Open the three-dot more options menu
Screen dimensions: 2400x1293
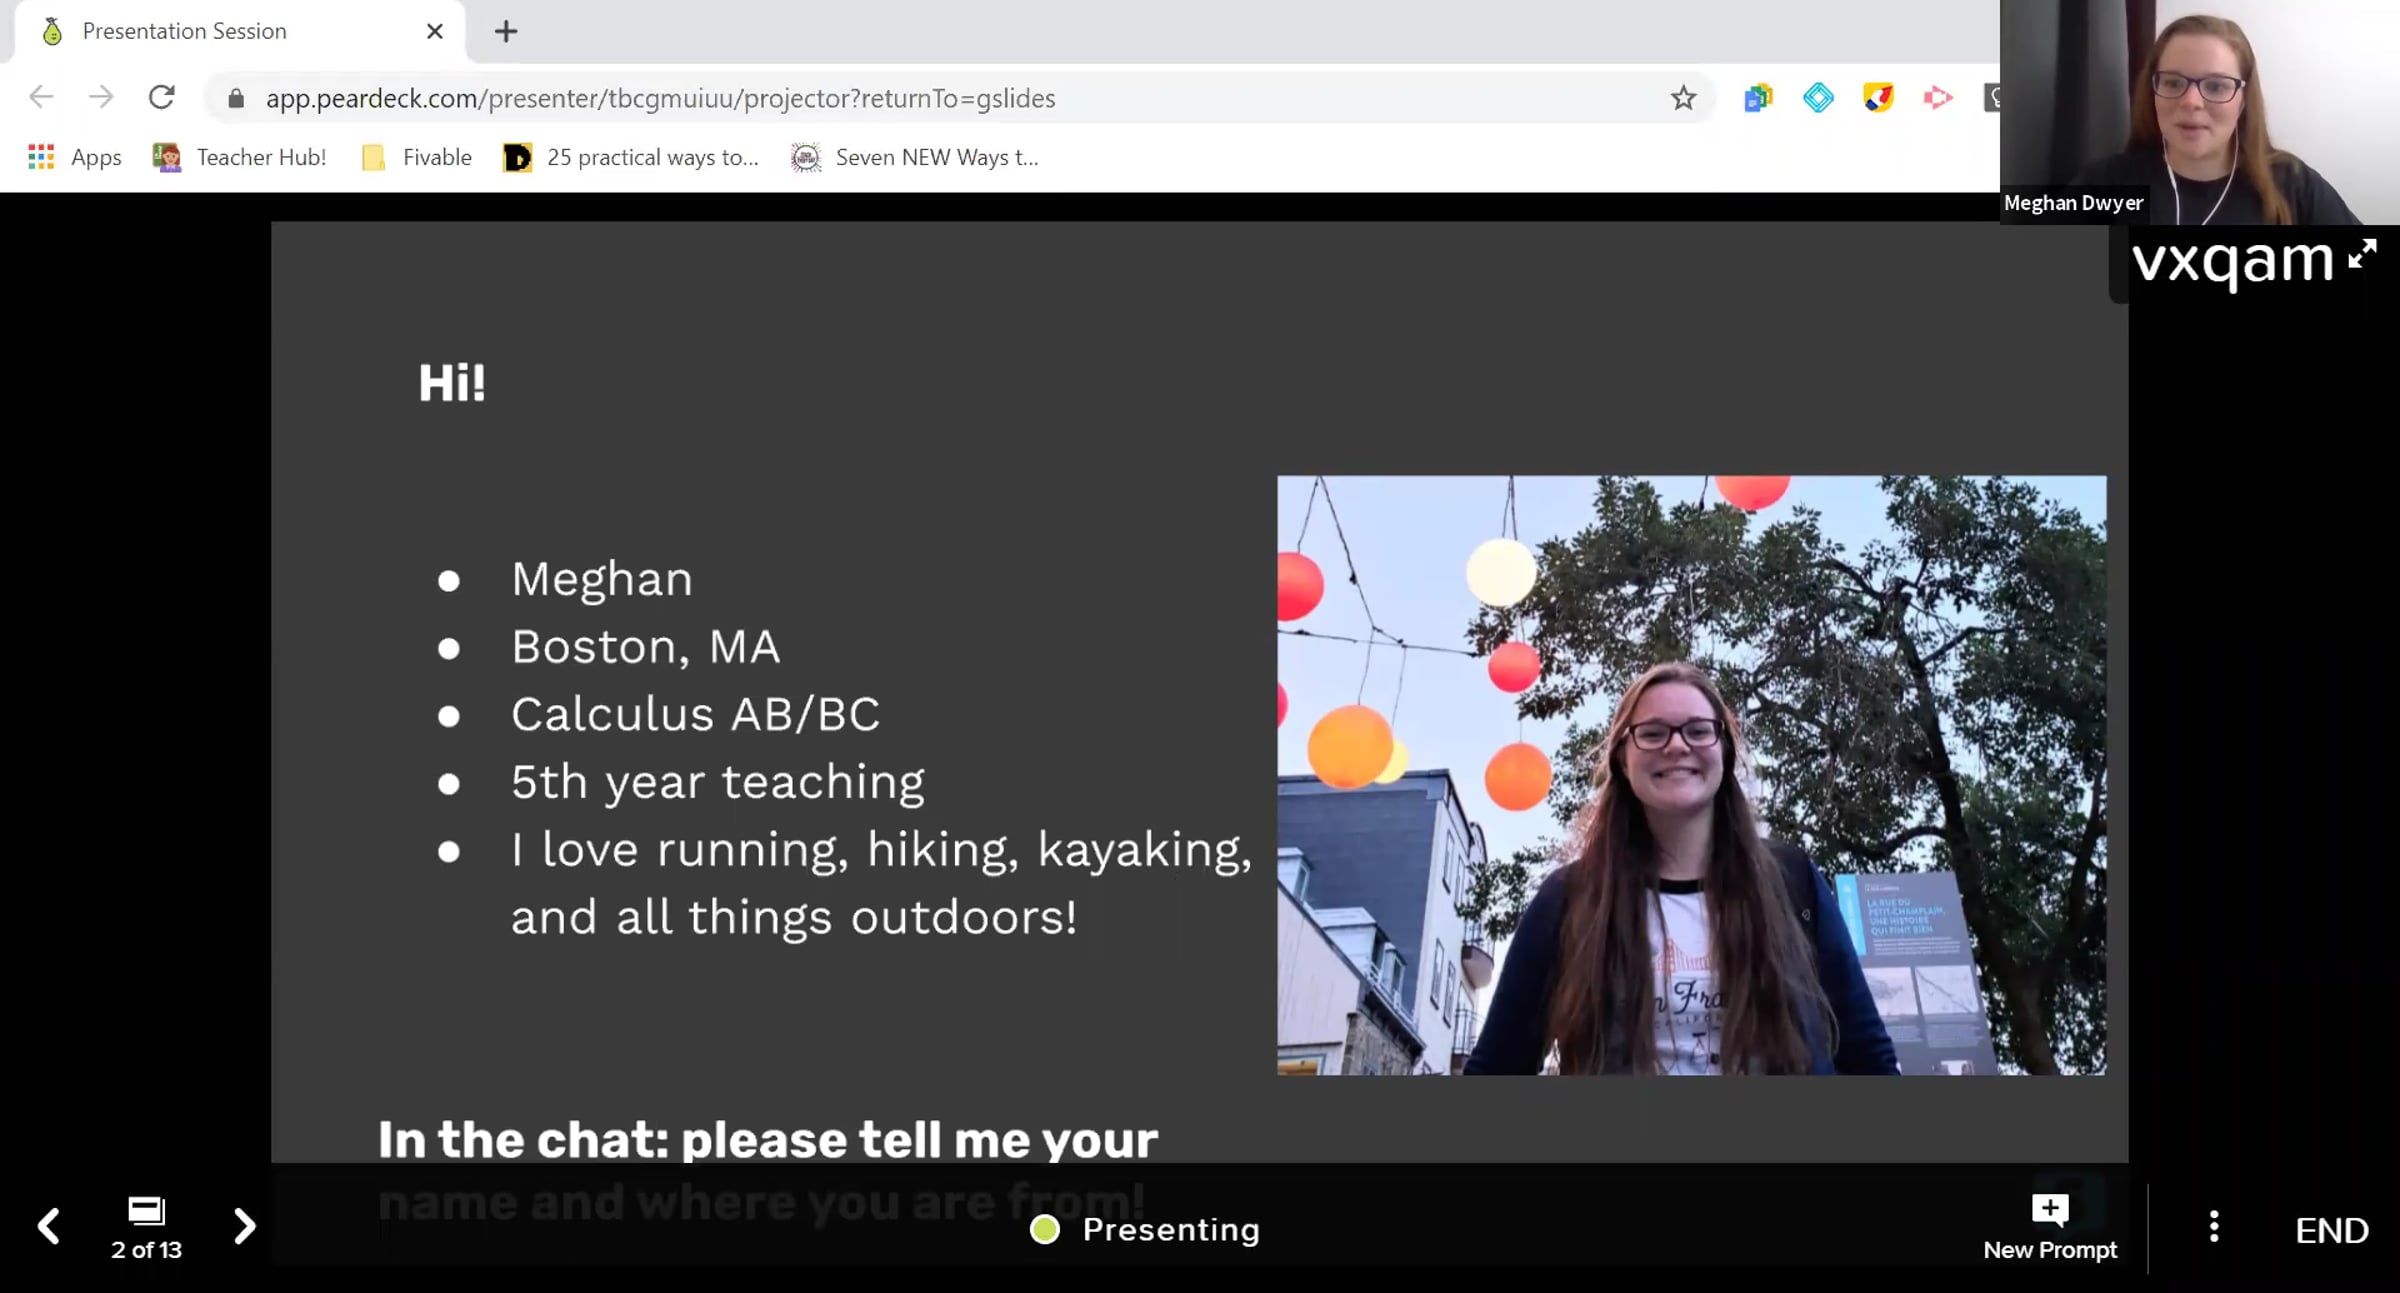(x=2214, y=1227)
